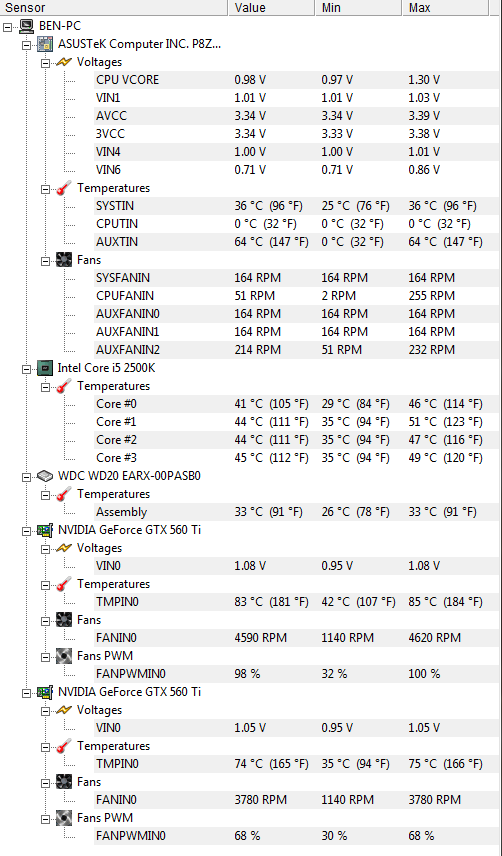Click the first GTX 560 Ti Temperatures icon
This screenshot has height=856, width=502.
click(64, 584)
